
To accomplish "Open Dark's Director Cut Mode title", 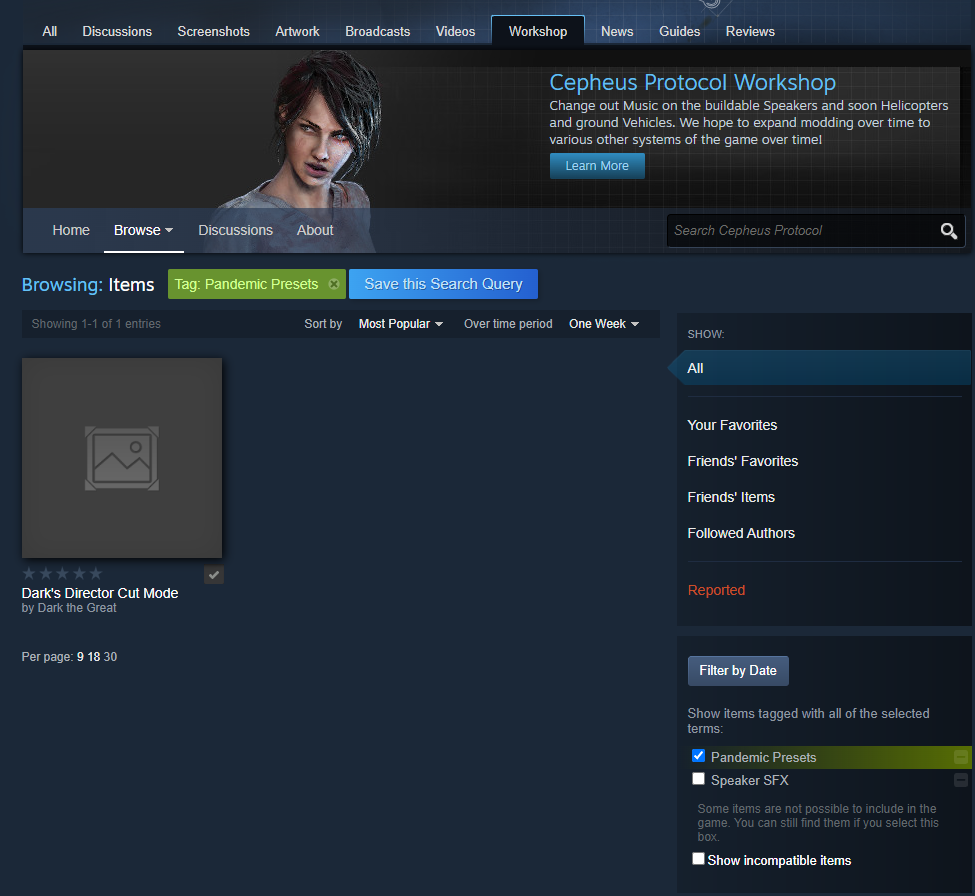I will 99,593.
